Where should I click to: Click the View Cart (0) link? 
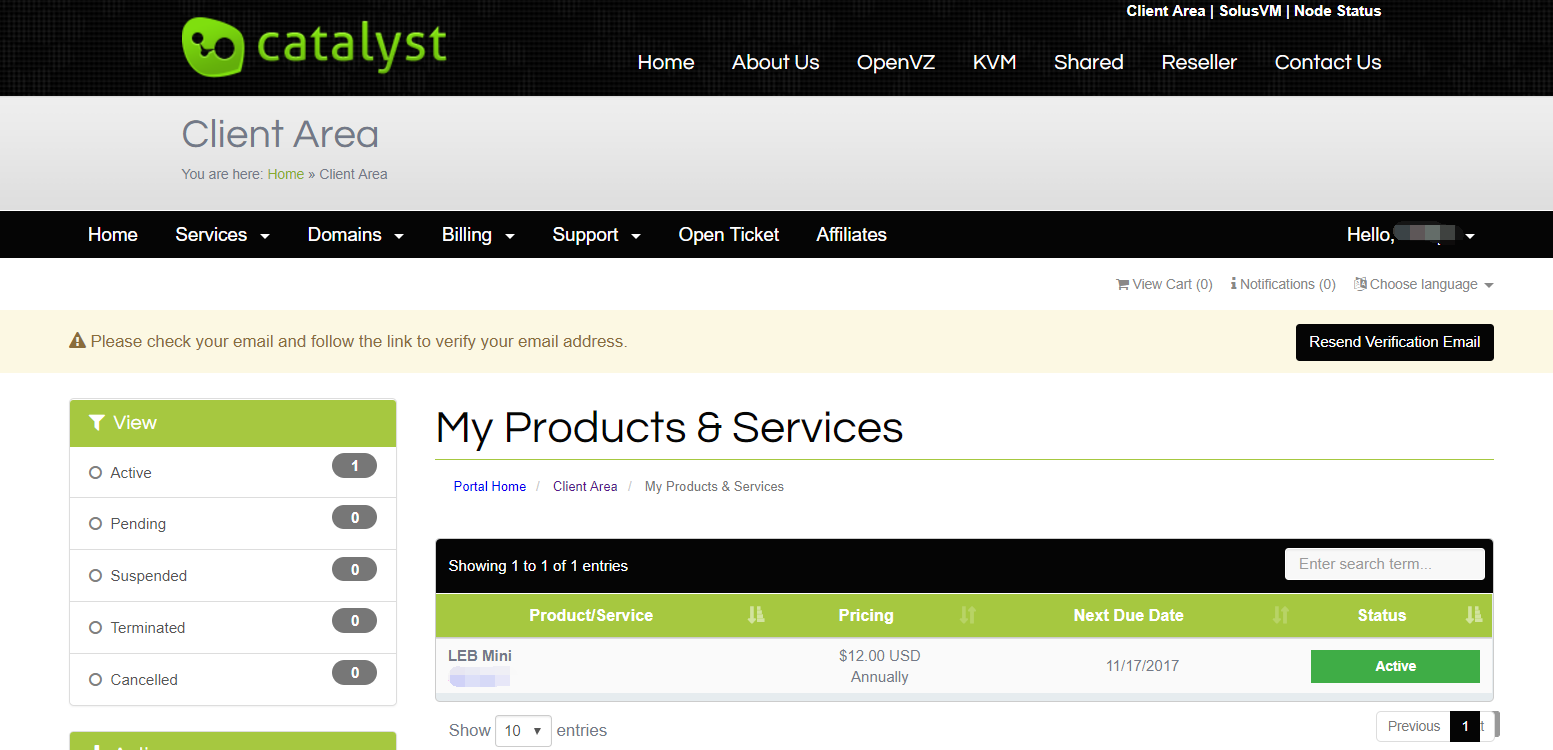(x=1164, y=284)
